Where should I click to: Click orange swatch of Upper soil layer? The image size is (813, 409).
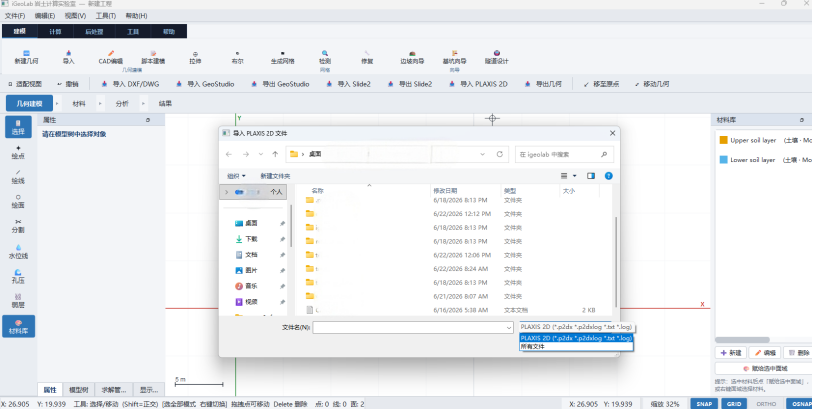pos(724,140)
